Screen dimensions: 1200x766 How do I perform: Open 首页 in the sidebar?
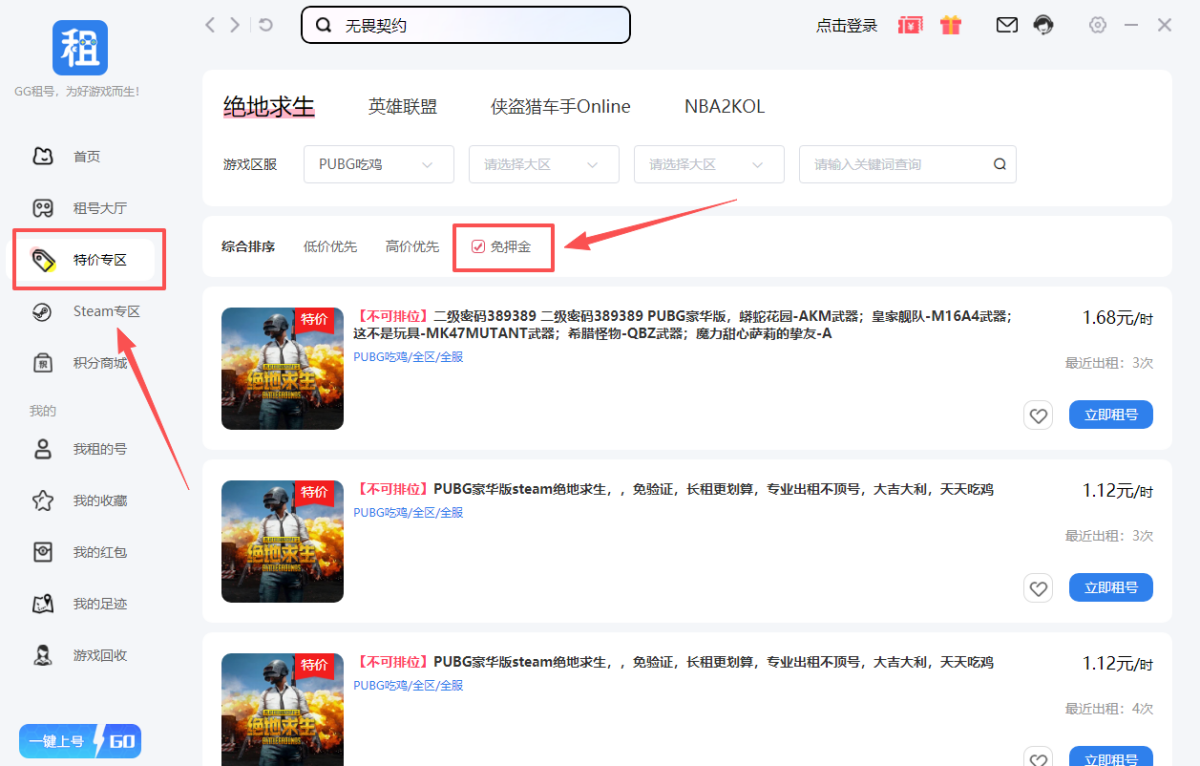pyautogui.click(x=88, y=156)
